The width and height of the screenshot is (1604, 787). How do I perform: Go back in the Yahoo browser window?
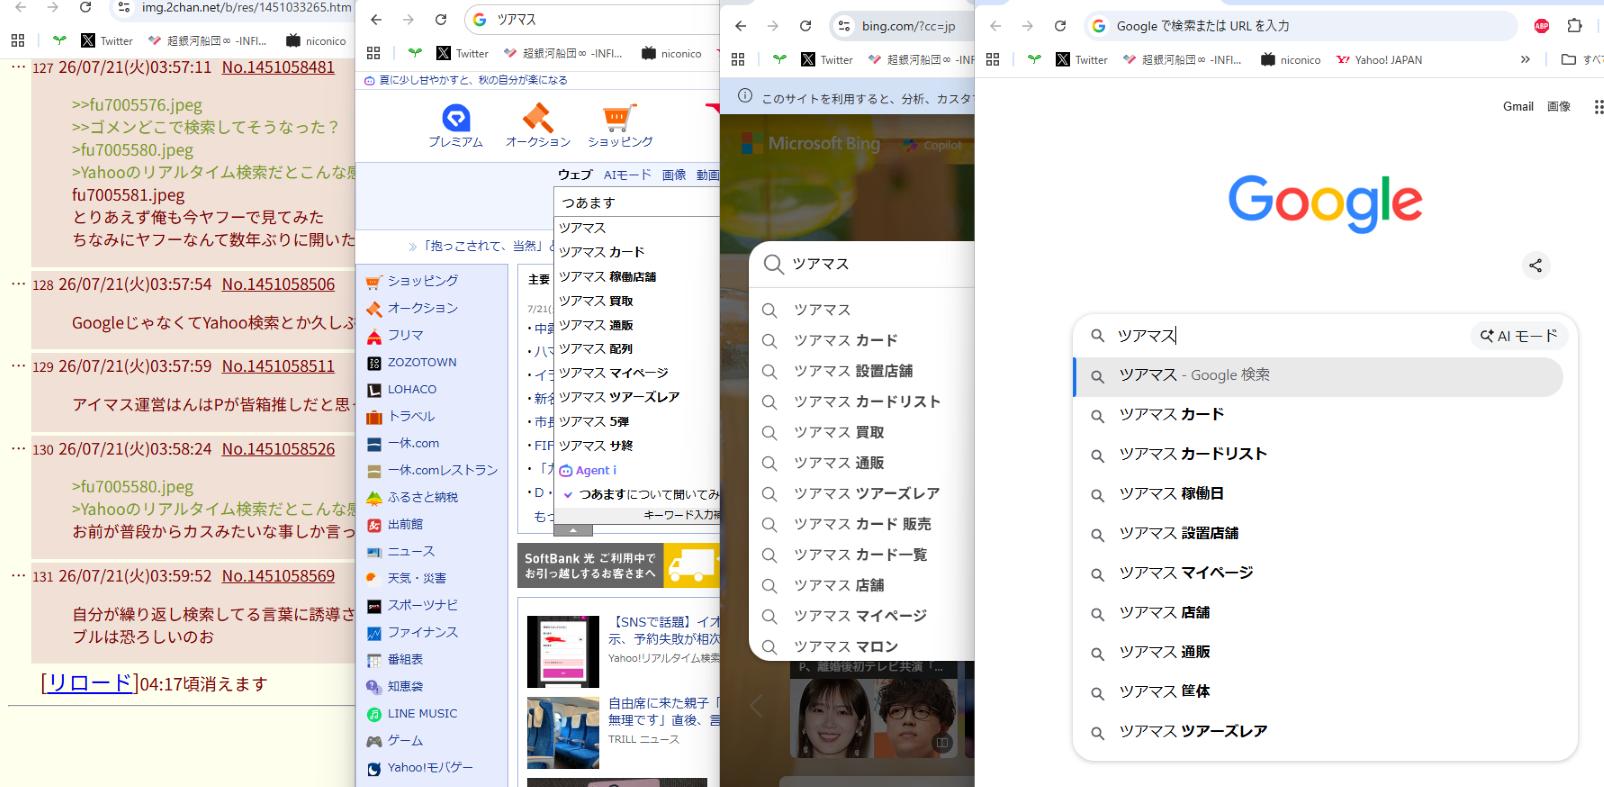click(x=376, y=20)
